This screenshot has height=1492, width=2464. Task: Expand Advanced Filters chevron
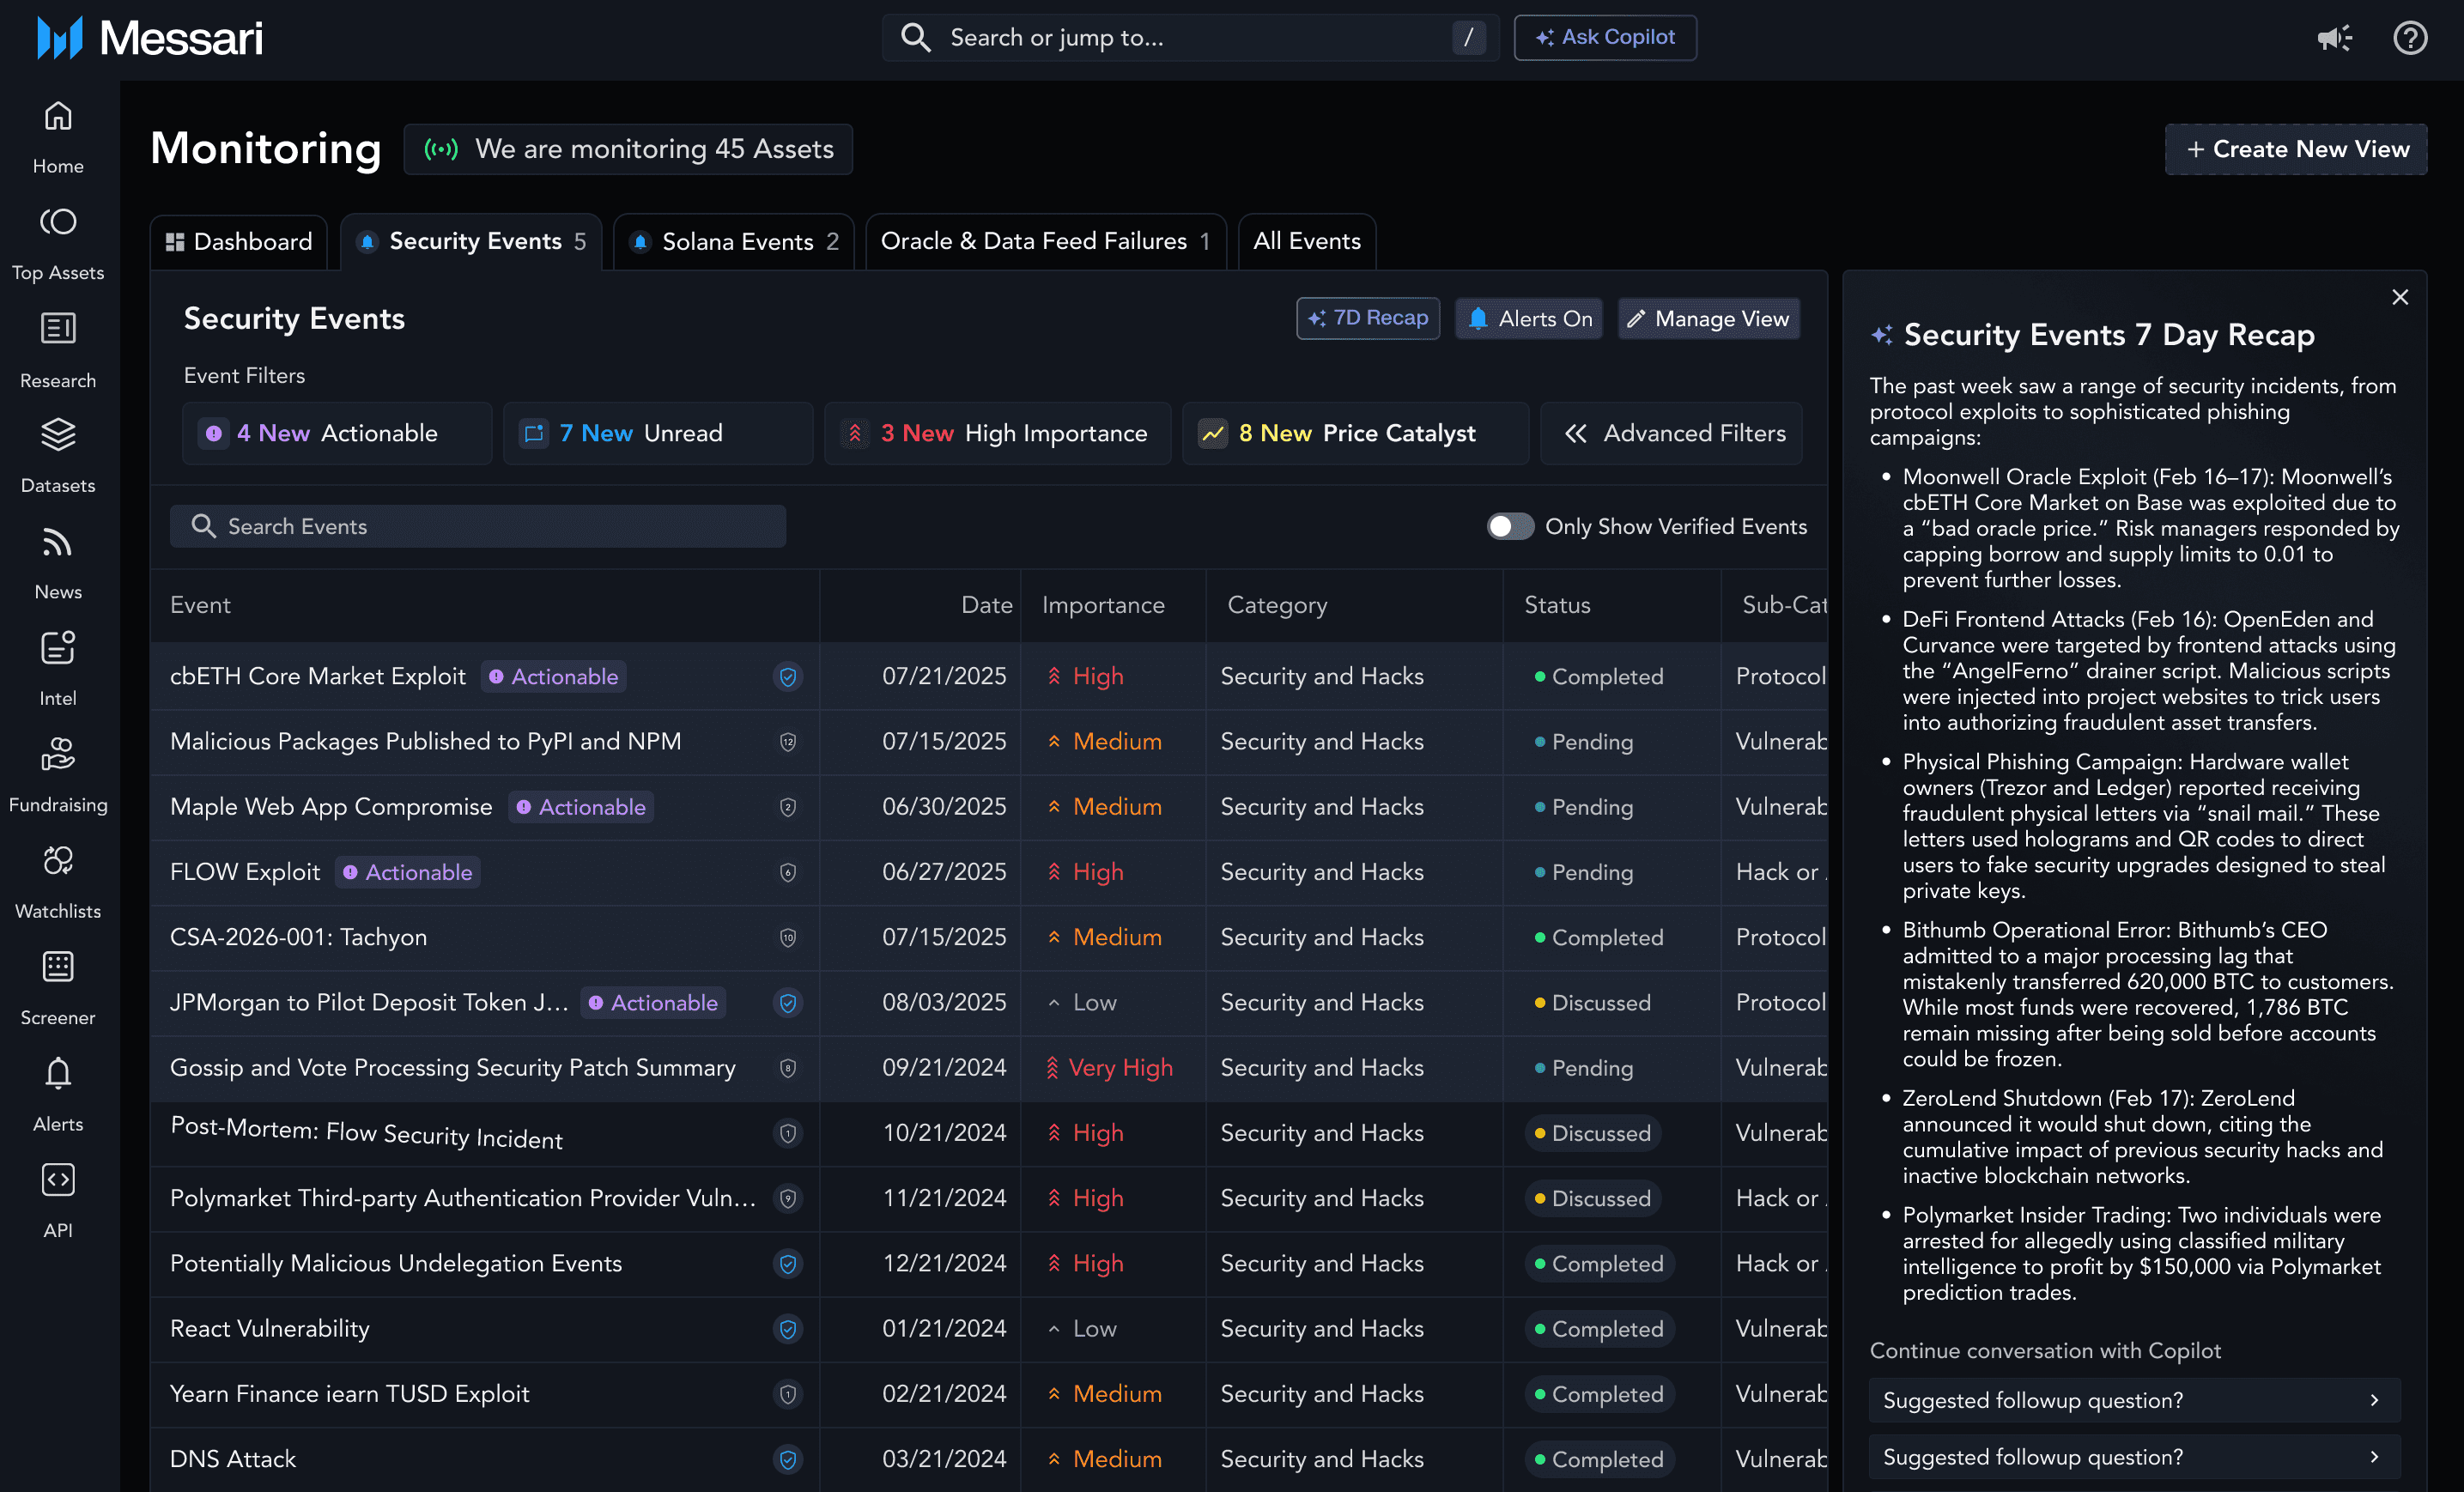point(1576,433)
